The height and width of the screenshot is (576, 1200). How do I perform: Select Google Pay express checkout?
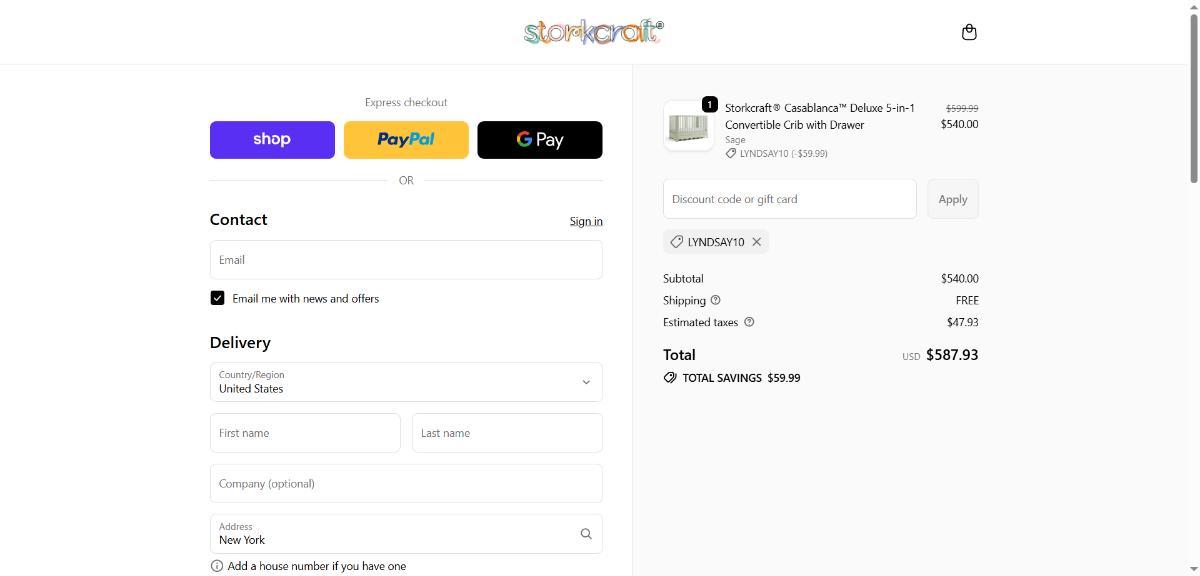coord(540,140)
